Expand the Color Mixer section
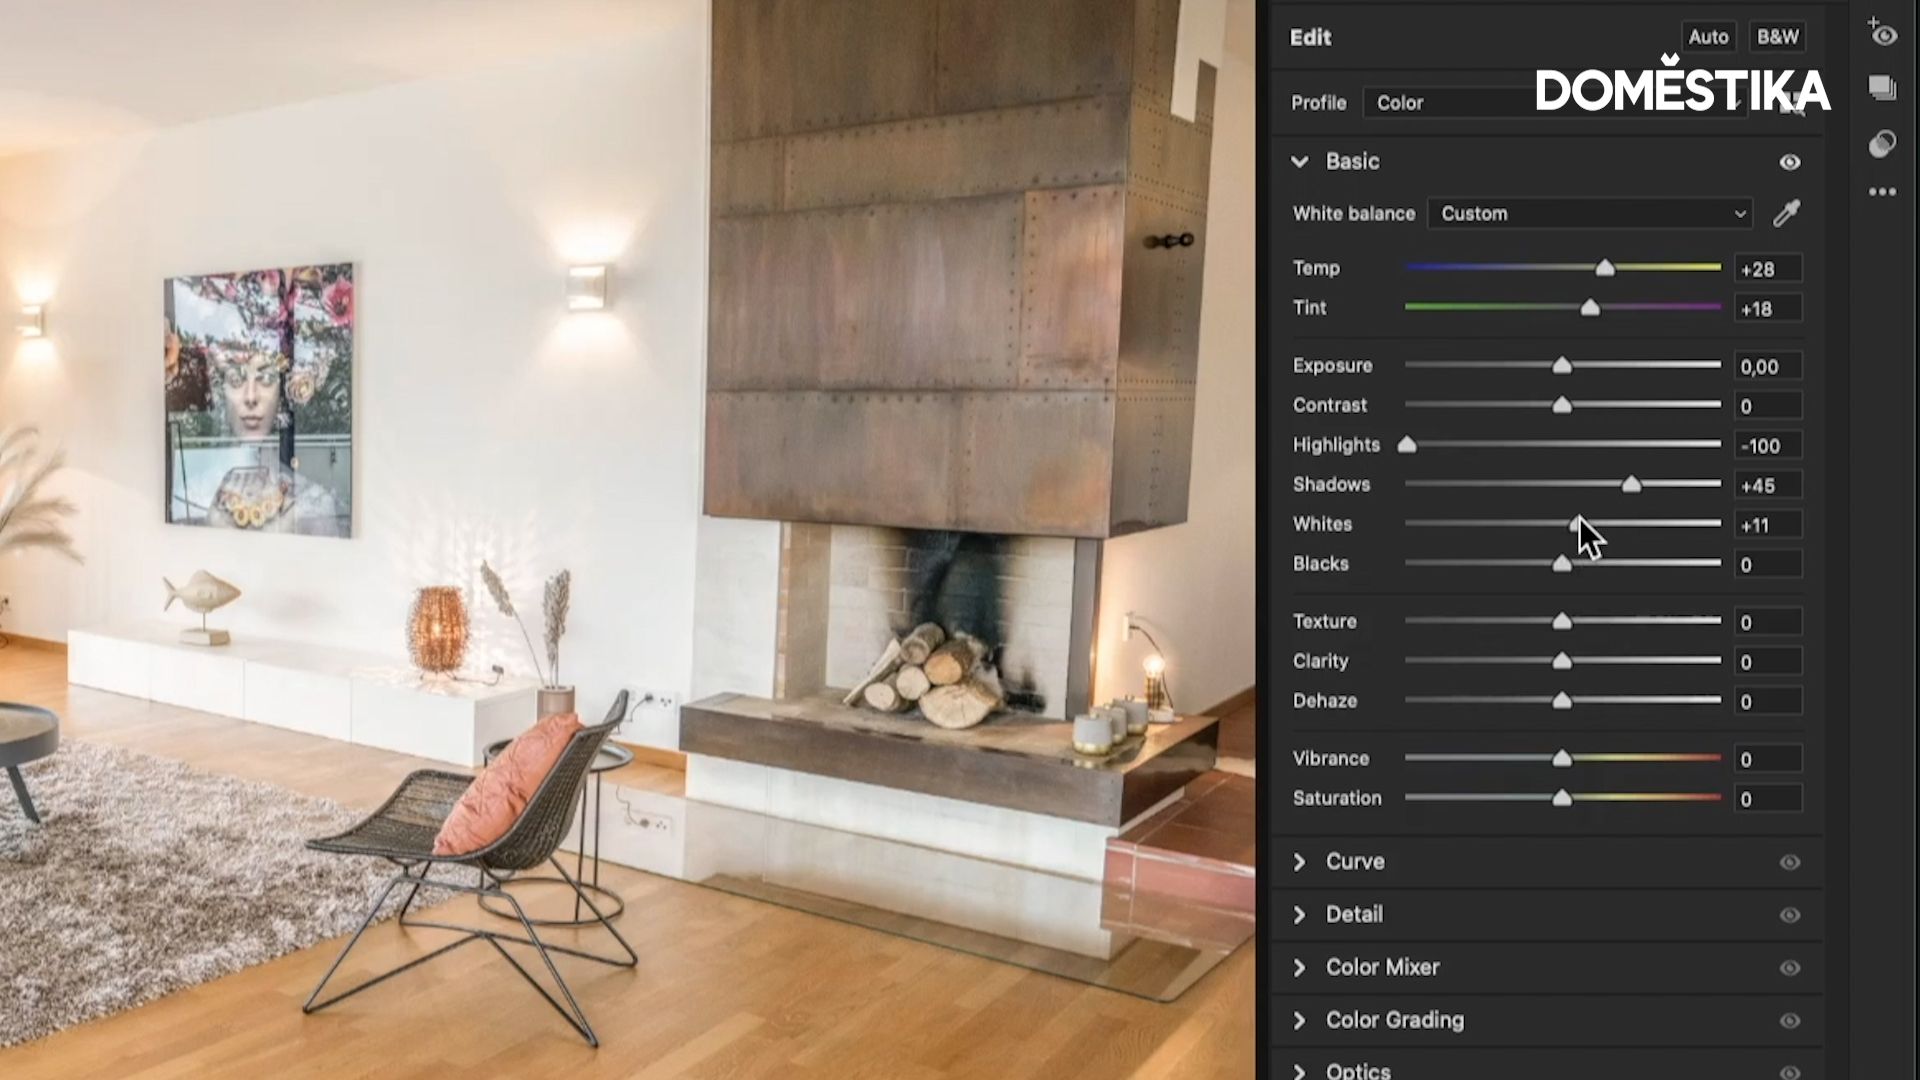This screenshot has height=1080, width=1920. [x=1300, y=967]
